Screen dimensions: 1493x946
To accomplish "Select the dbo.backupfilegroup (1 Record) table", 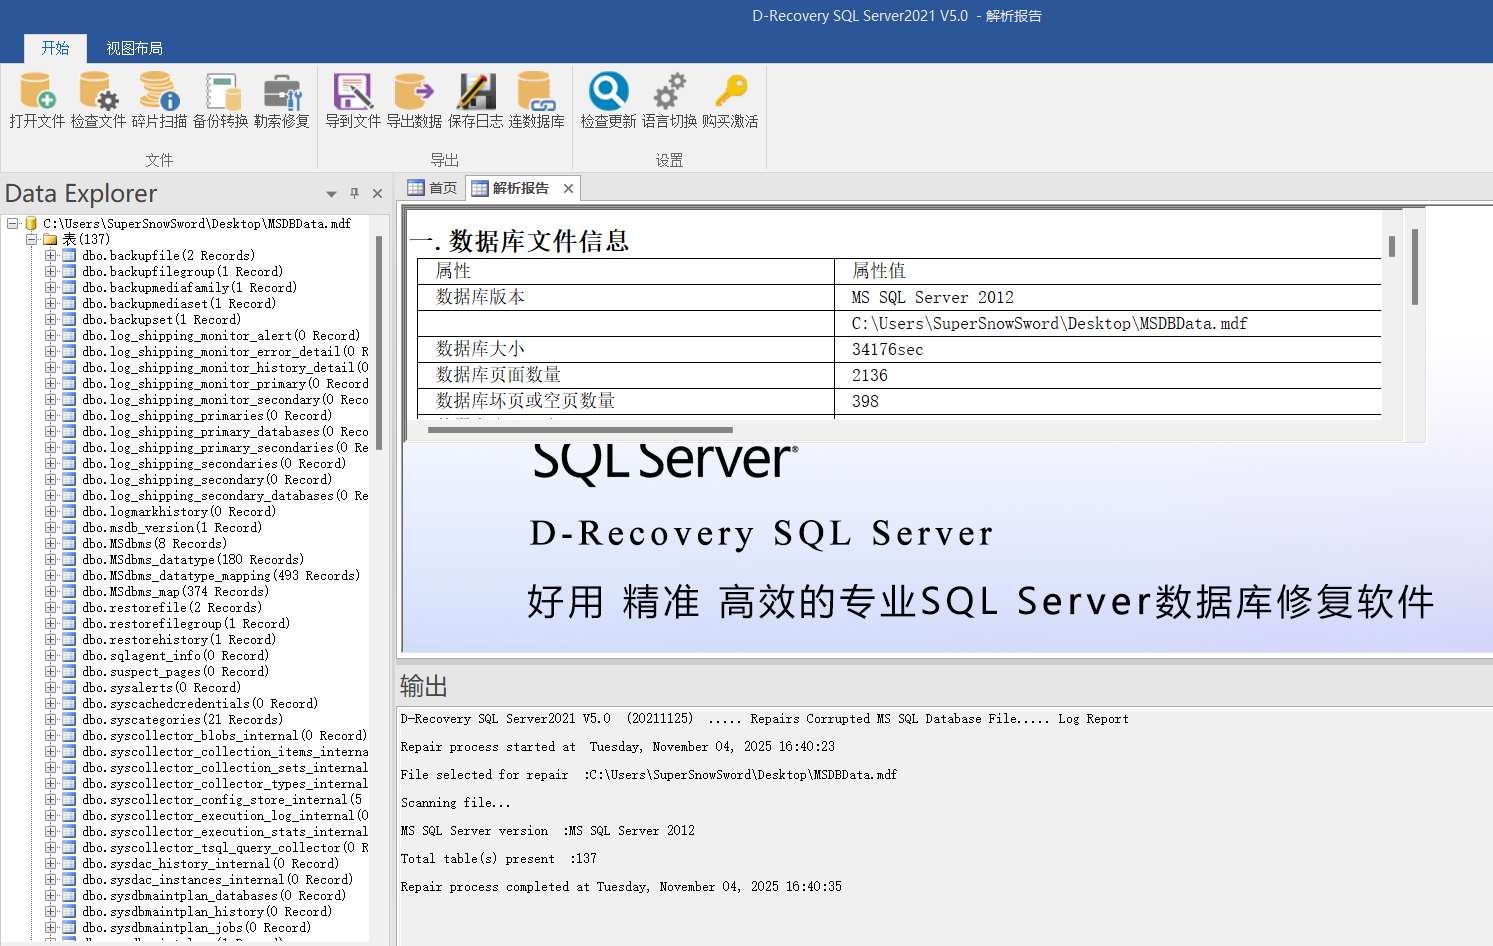I will pyautogui.click(x=183, y=272).
